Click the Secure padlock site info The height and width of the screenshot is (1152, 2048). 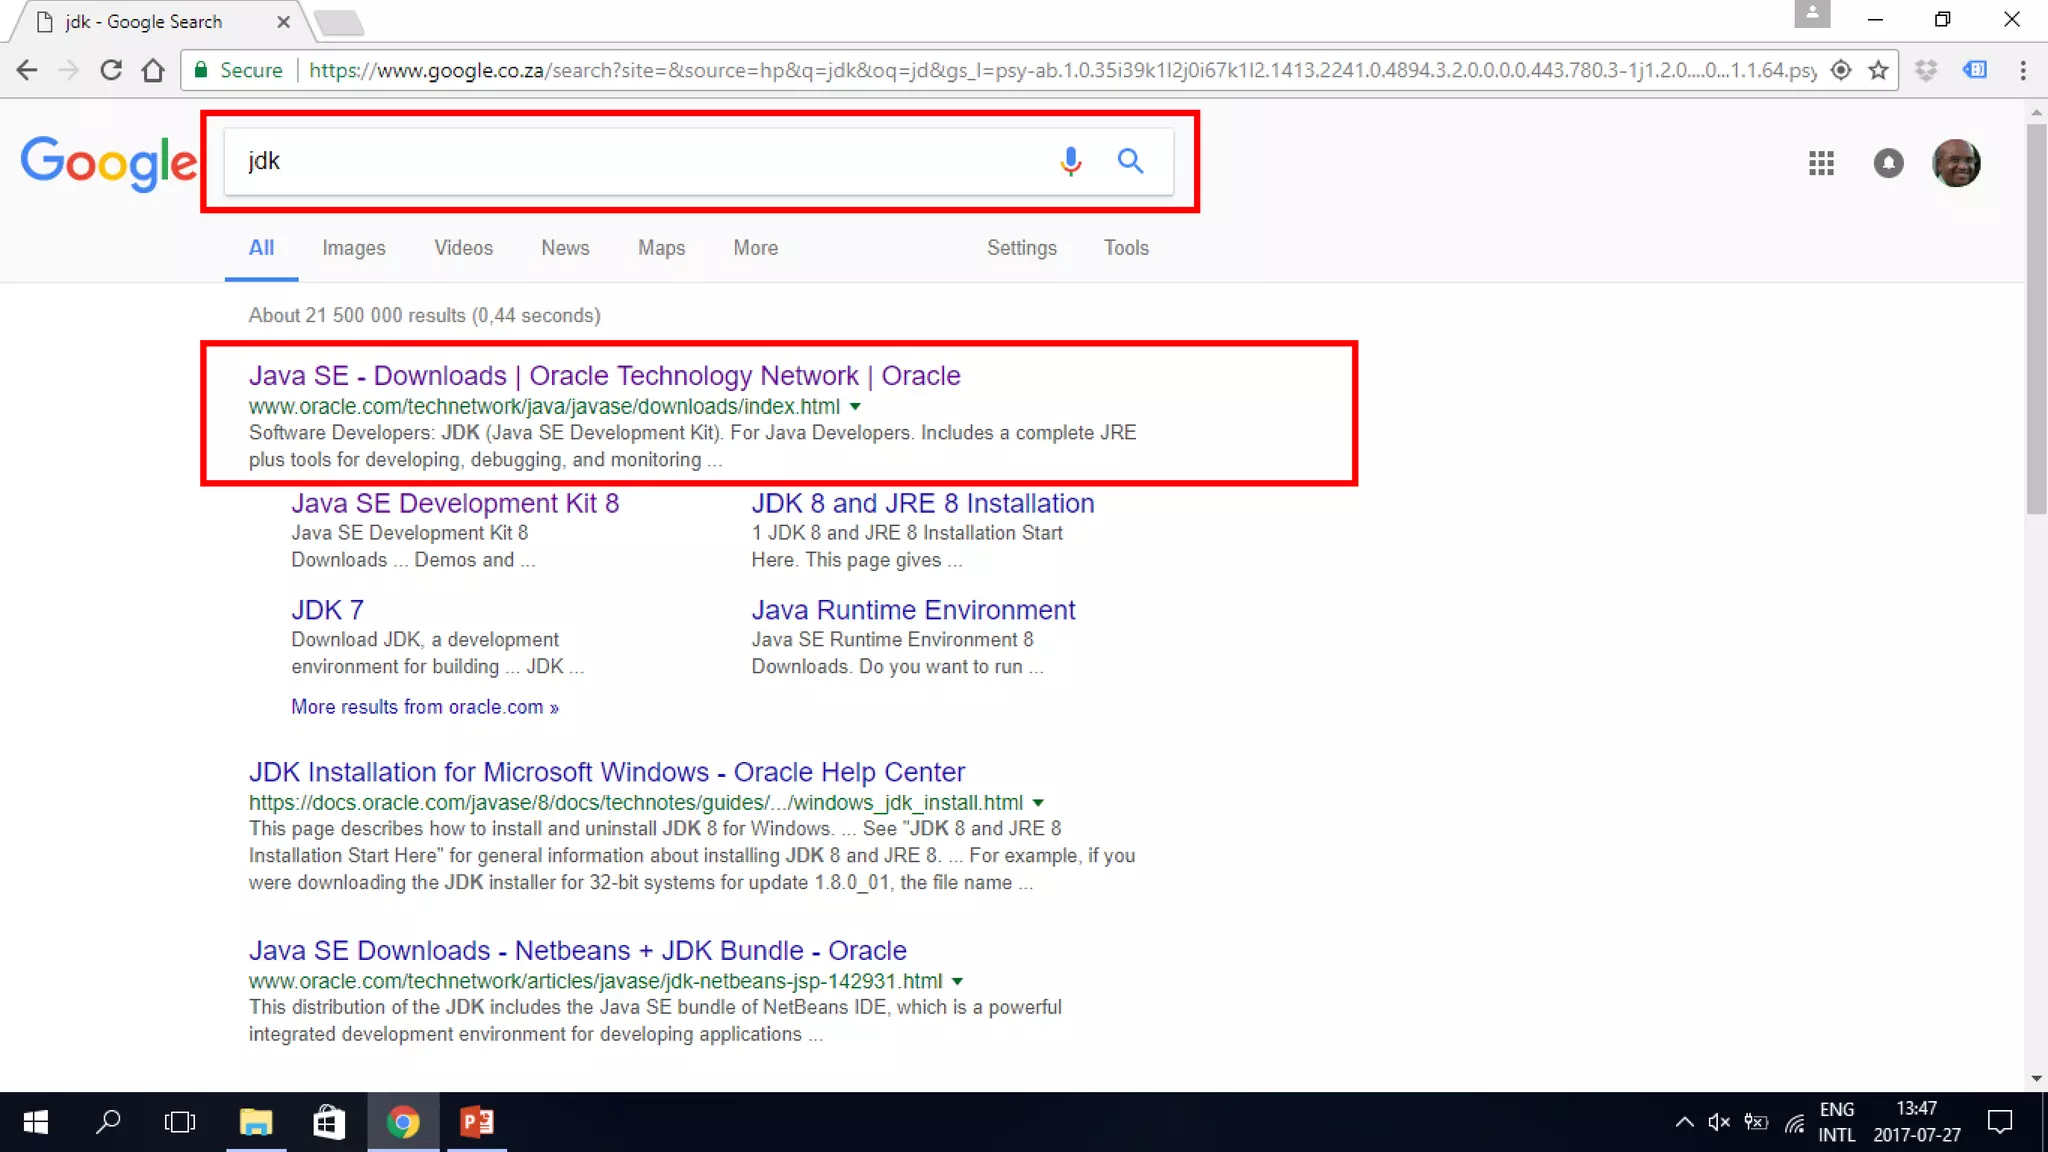(x=239, y=70)
